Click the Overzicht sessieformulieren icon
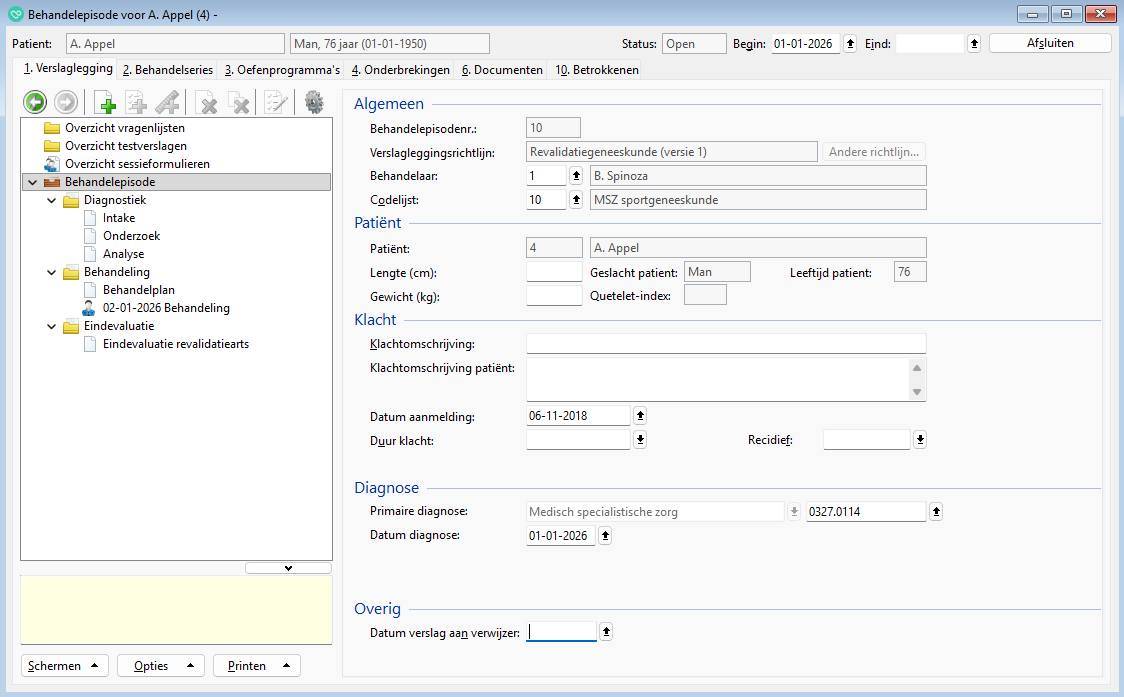 [x=51, y=163]
